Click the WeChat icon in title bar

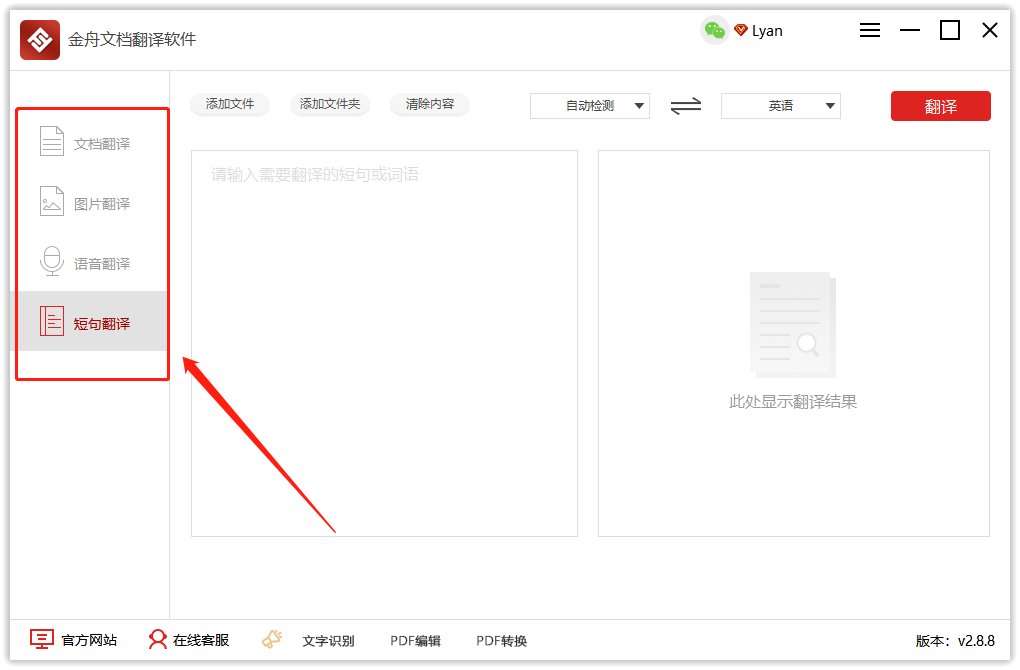714,30
